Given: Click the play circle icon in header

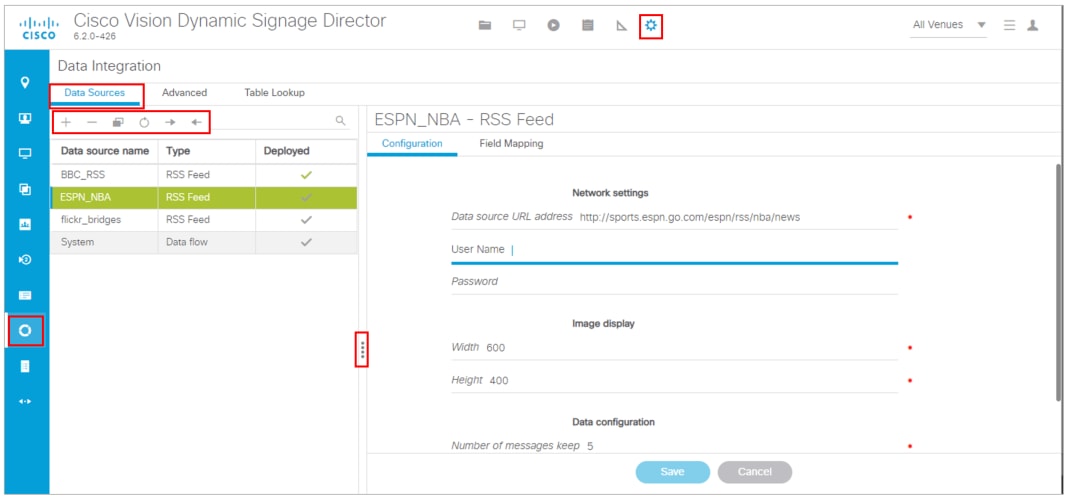Looking at the screenshot, I should click(x=553, y=25).
